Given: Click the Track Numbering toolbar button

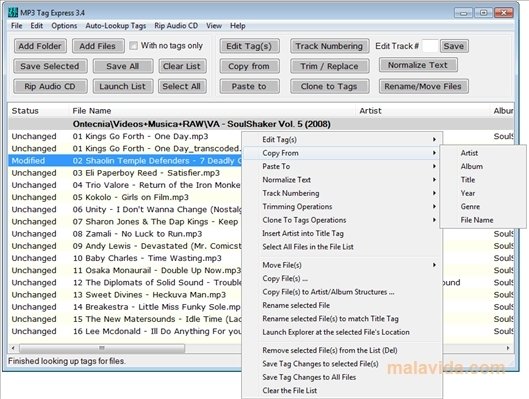Looking at the screenshot, I should point(329,46).
